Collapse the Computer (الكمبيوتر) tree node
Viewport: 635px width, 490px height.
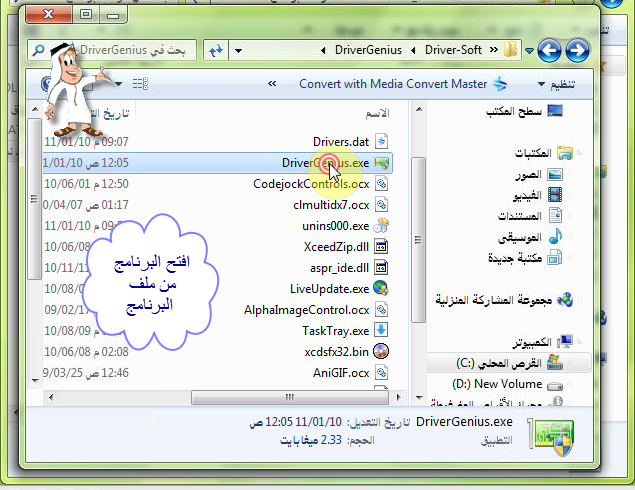580,342
